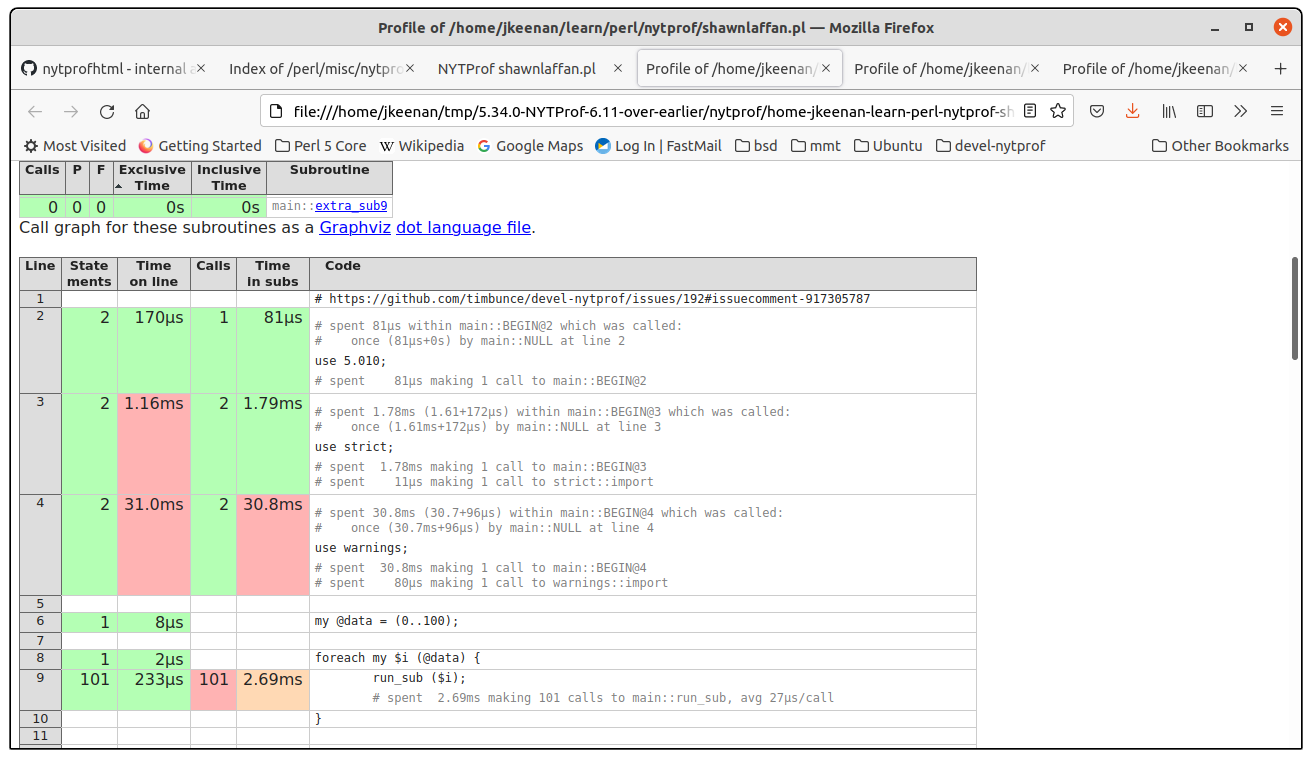Expand the Perl 5 Core bookmarks folder
The width and height of the screenshot is (1312, 759).
coord(320,146)
